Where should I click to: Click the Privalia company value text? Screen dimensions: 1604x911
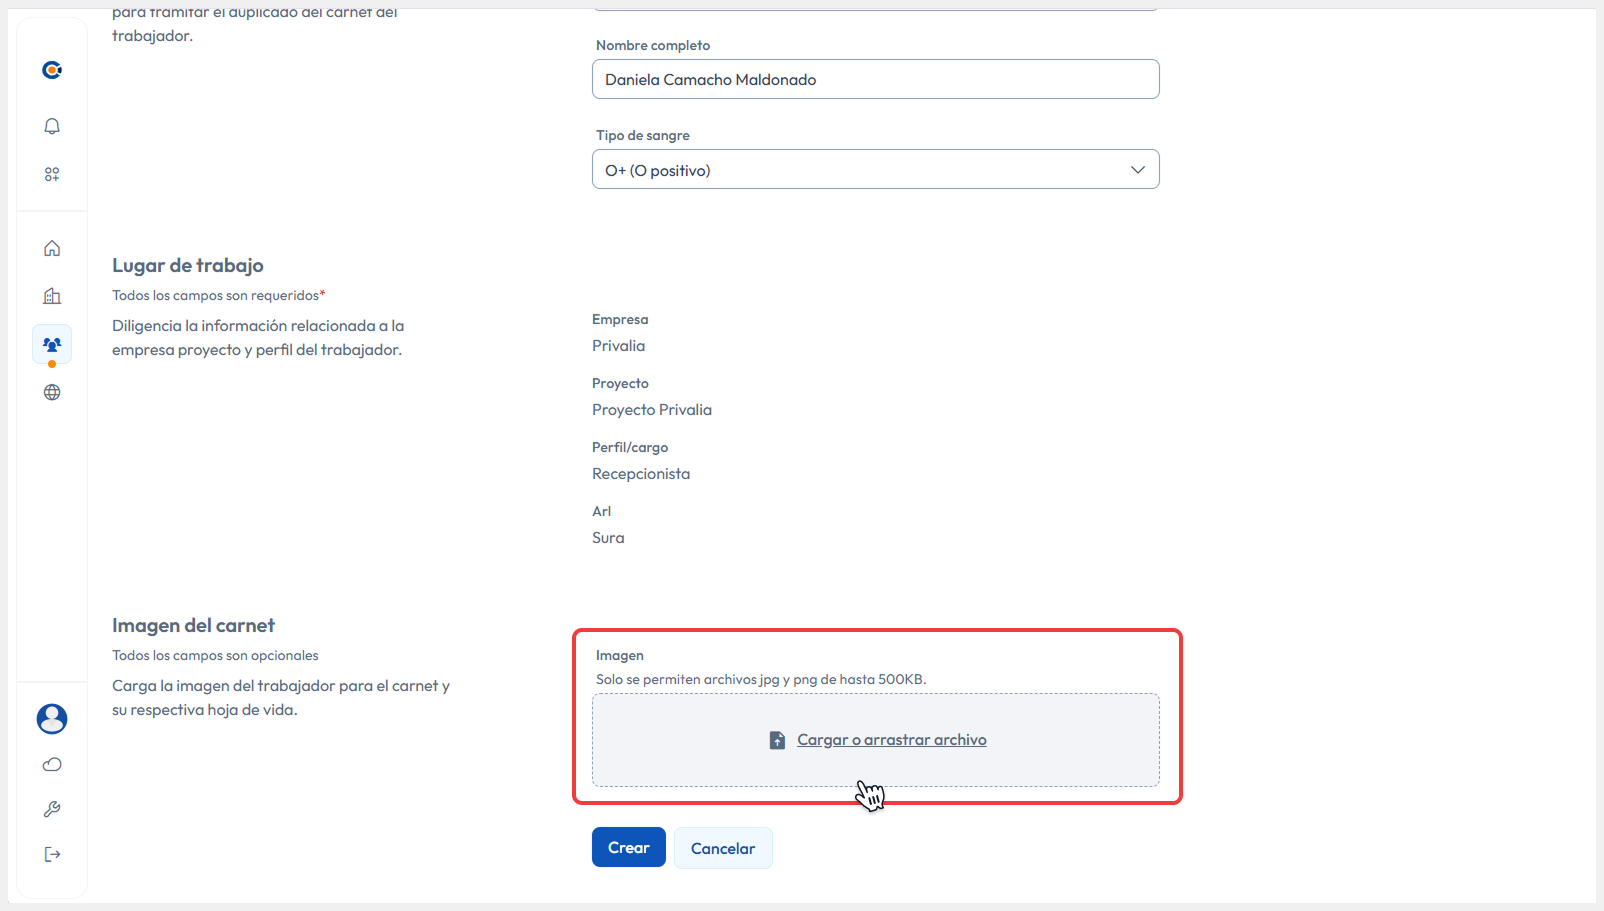coord(618,346)
